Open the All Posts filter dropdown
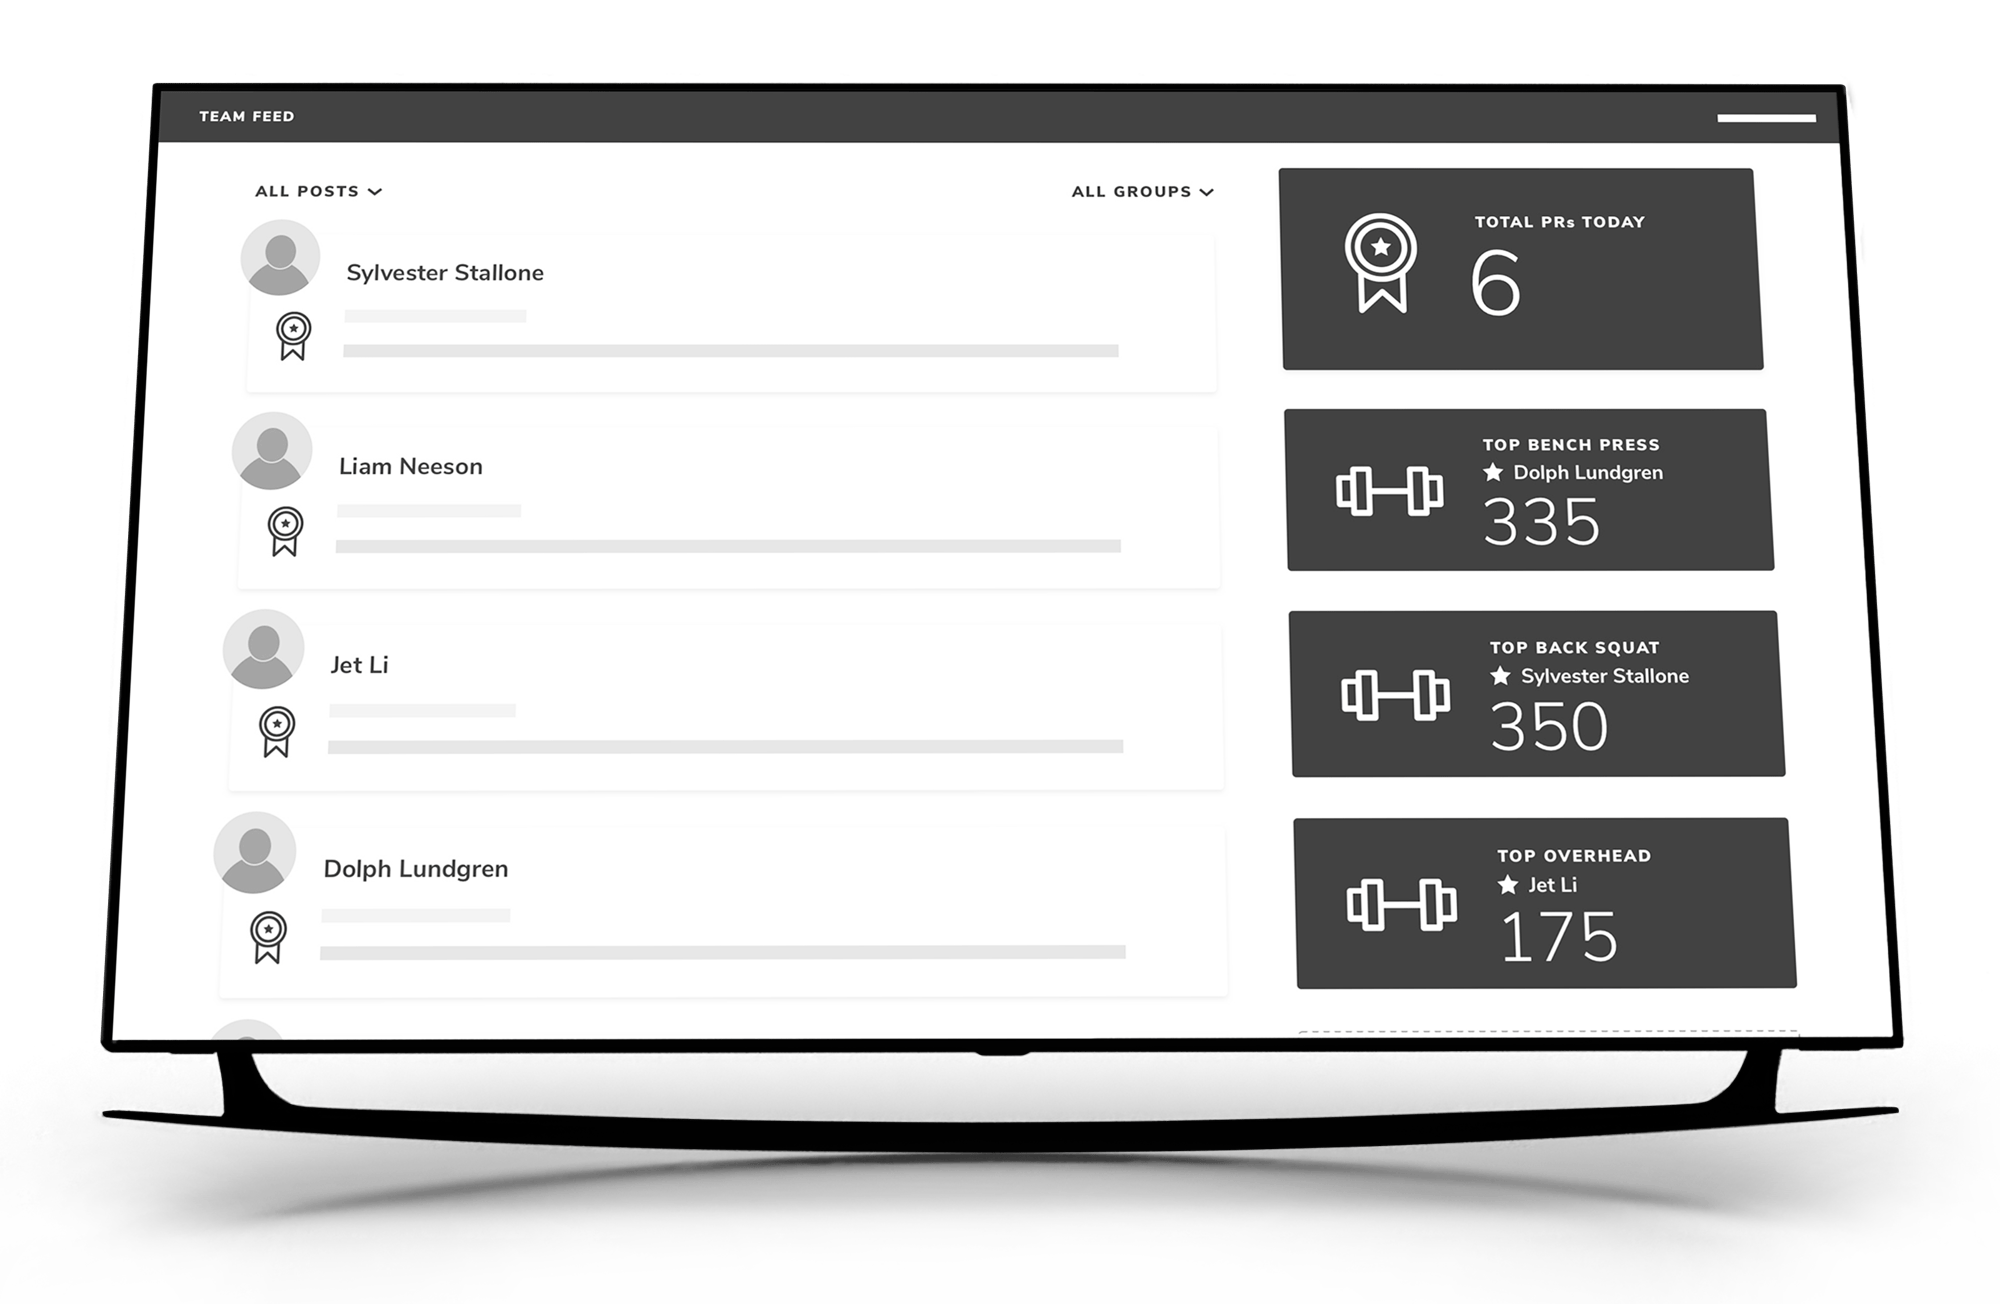This screenshot has width=2000, height=1304. tap(318, 191)
